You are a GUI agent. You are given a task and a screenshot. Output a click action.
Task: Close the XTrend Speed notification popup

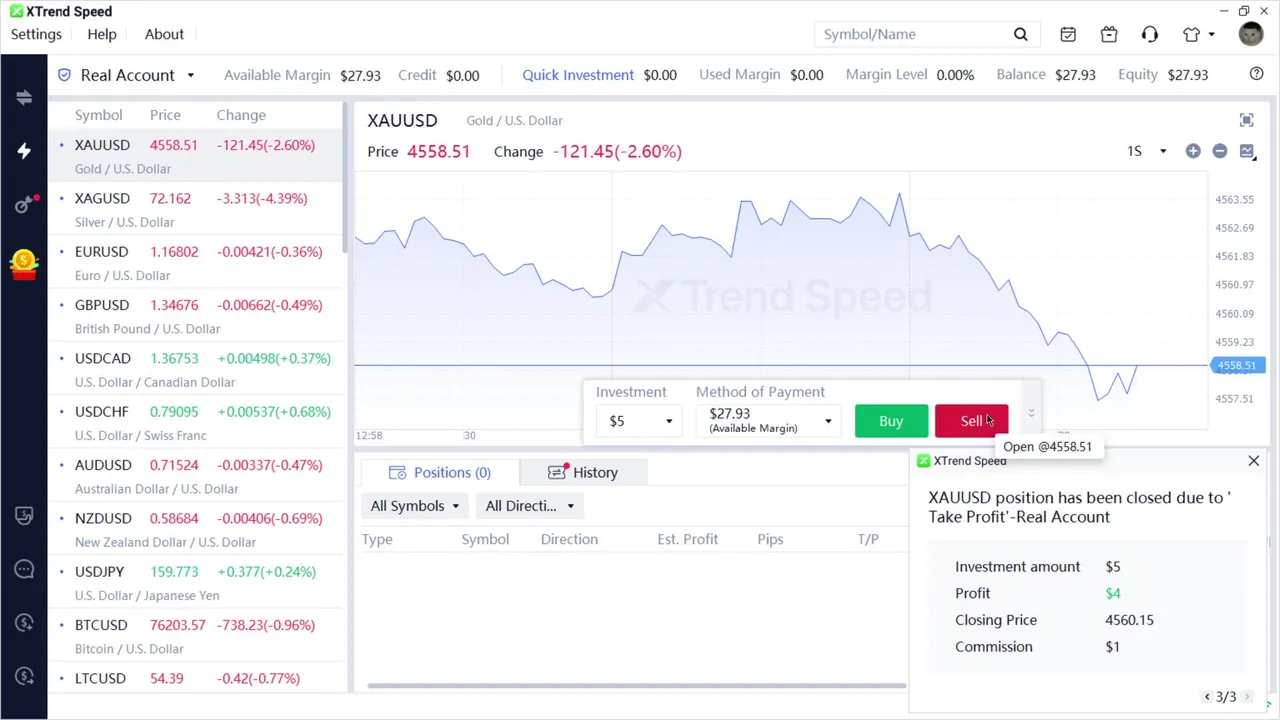click(x=1253, y=461)
